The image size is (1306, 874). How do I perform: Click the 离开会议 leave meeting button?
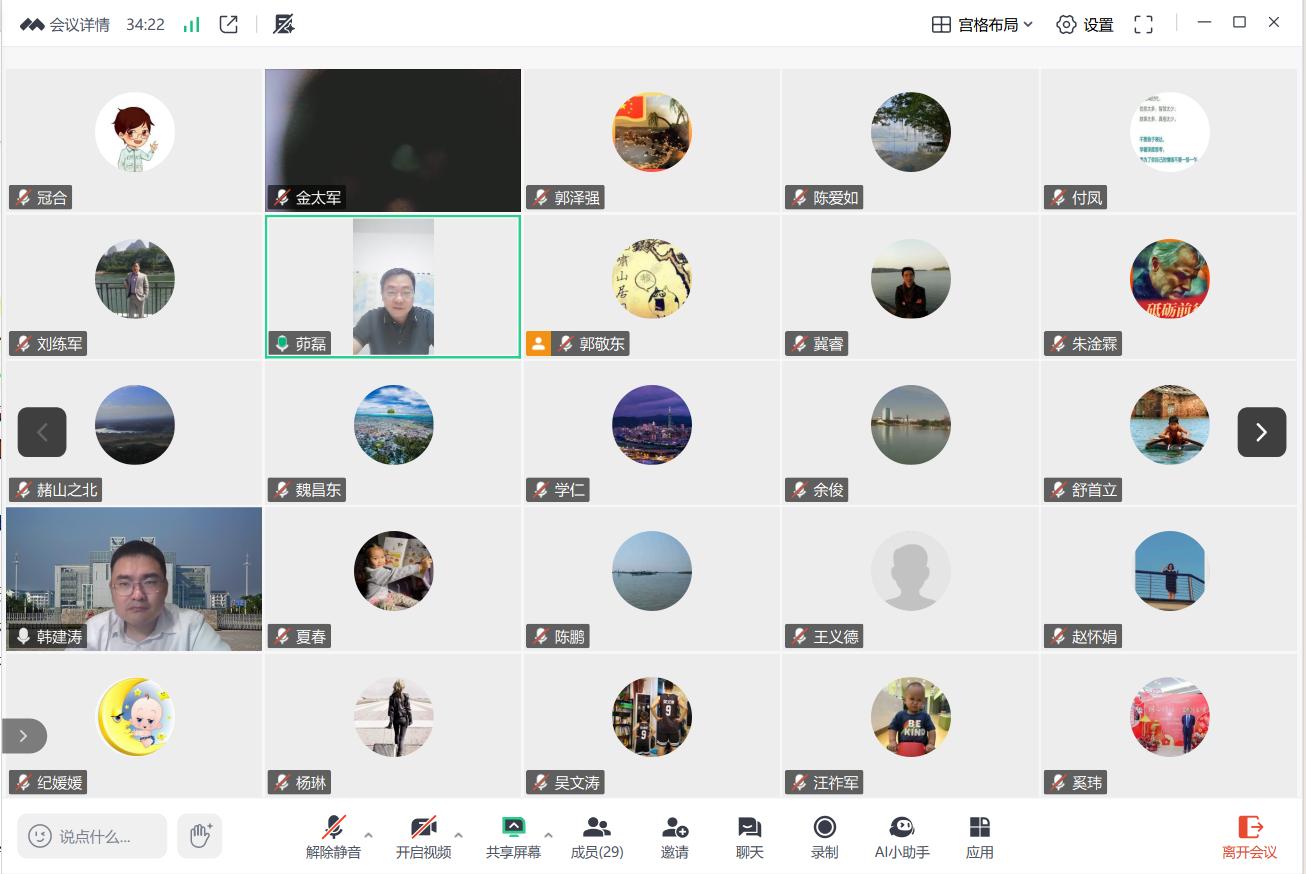coord(1249,837)
